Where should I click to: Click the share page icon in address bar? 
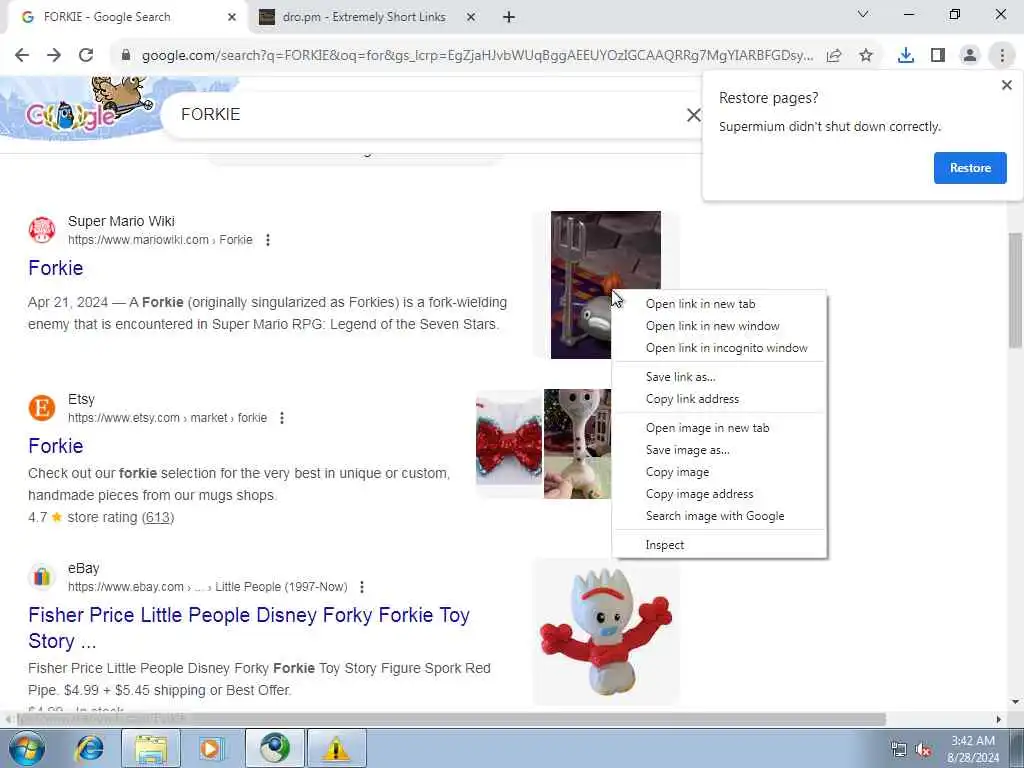tap(834, 56)
